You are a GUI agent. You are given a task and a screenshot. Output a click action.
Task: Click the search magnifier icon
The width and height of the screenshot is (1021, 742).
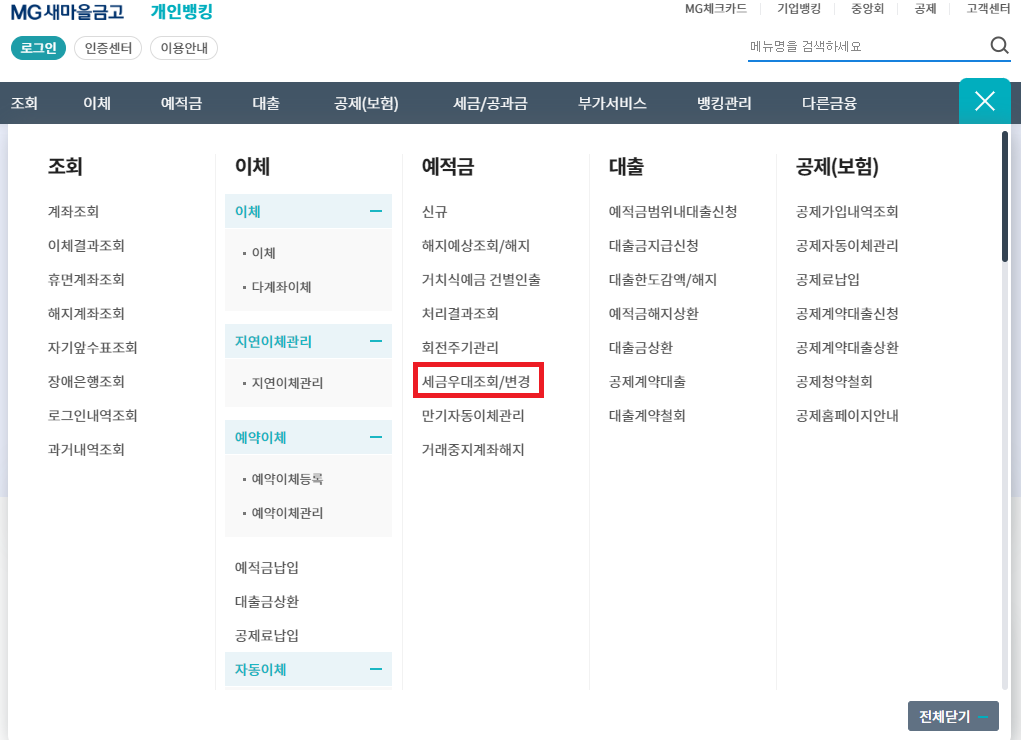[x=998, y=45]
